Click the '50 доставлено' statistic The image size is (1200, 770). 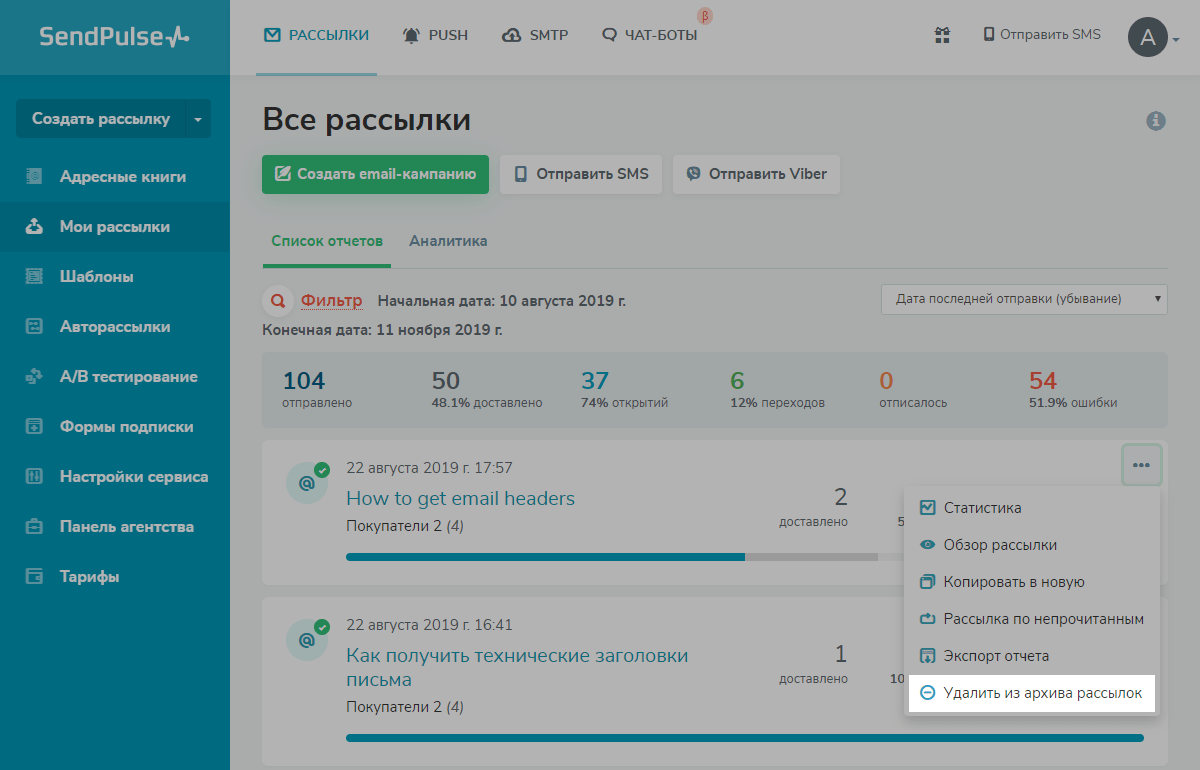[487, 390]
